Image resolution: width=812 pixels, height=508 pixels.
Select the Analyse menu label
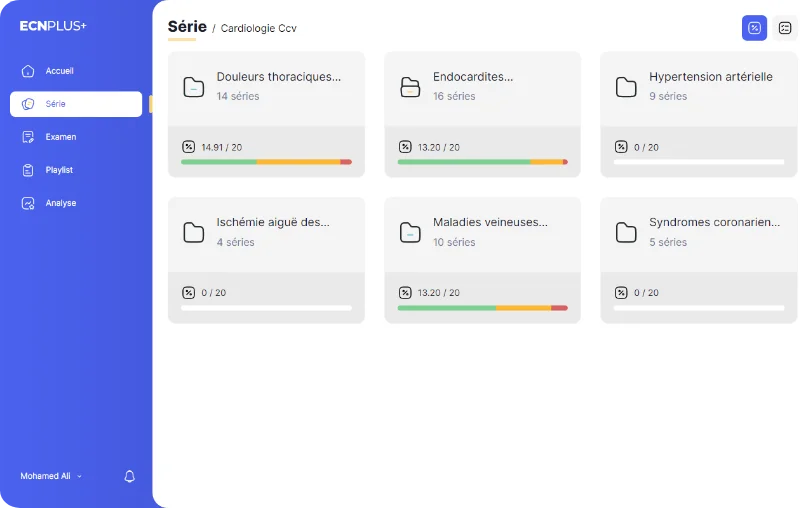click(x=61, y=203)
